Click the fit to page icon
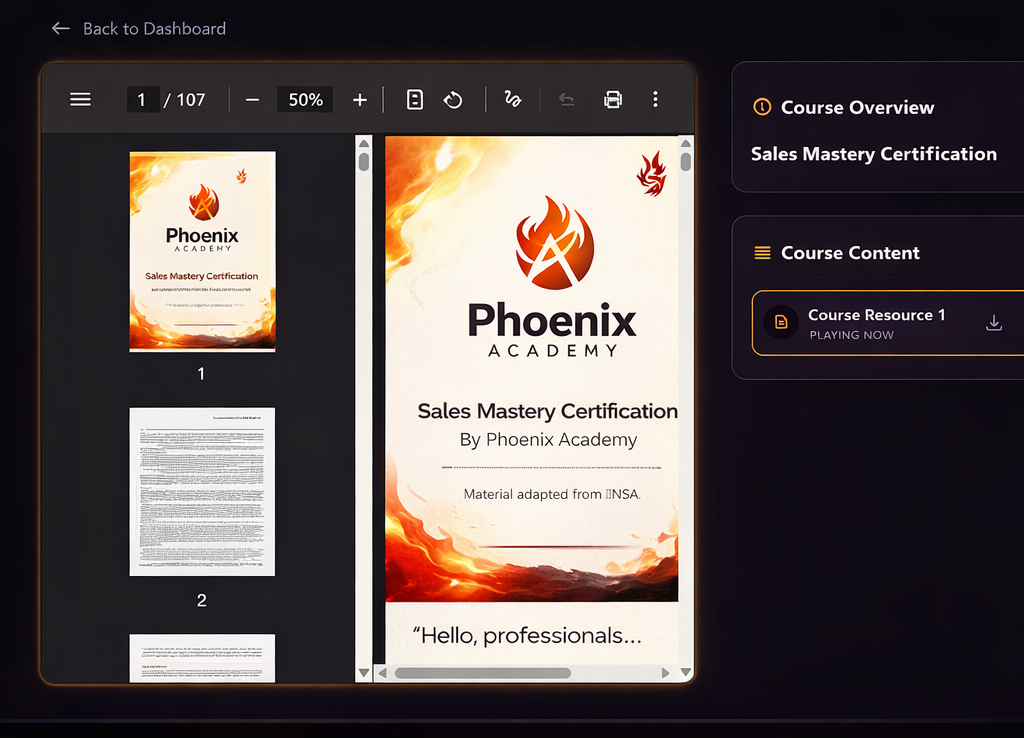 click(415, 99)
